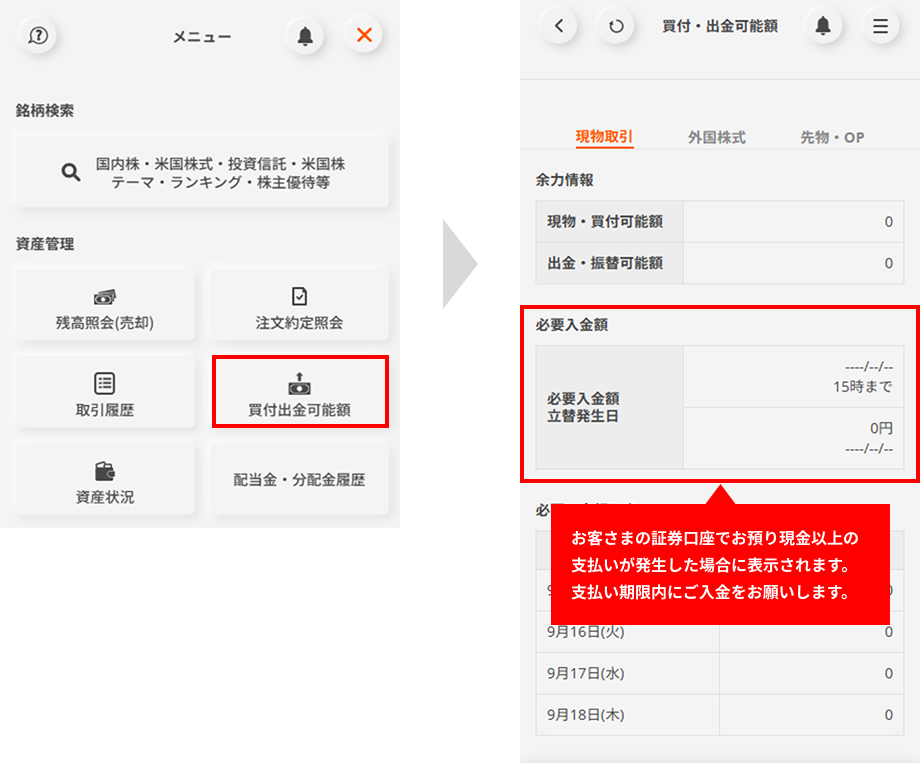This screenshot has width=920, height=763.
Task: Click the 銘柄検索 search box
Action: 202,172
